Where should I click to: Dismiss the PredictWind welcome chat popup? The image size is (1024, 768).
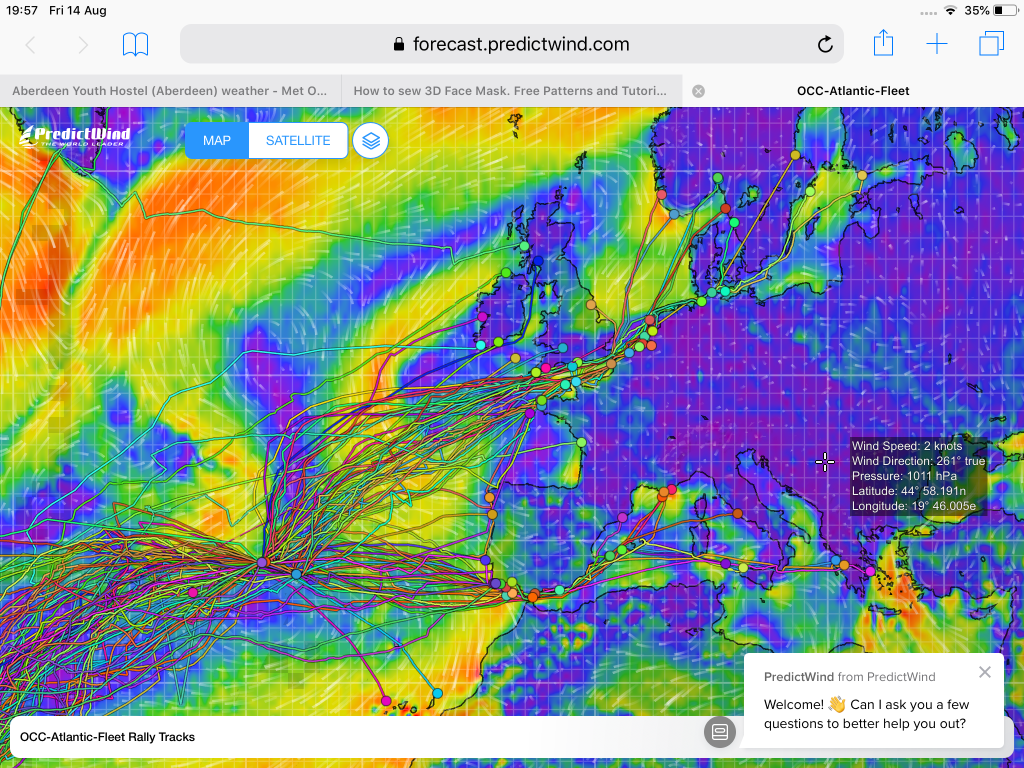point(985,672)
